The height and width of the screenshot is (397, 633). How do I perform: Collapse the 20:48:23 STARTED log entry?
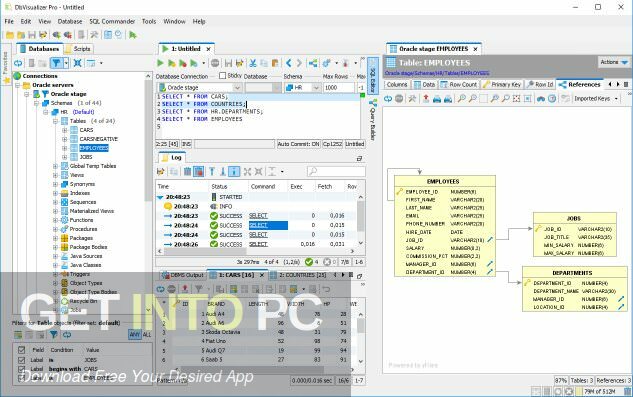click(x=160, y=197)
